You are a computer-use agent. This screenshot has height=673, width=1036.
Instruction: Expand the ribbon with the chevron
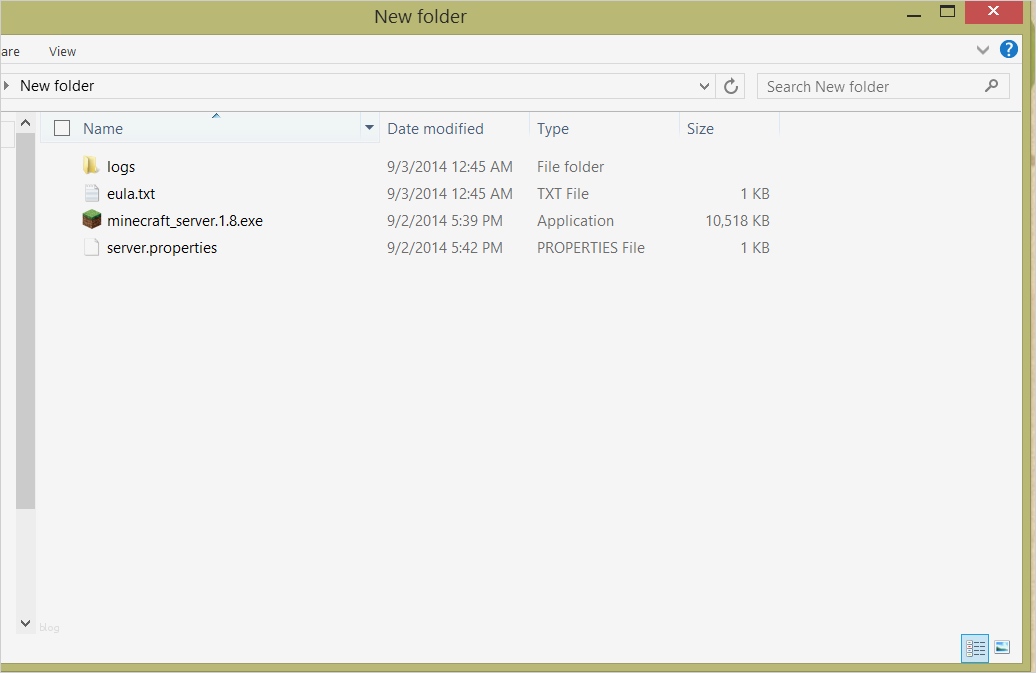(x=982, y=50)
